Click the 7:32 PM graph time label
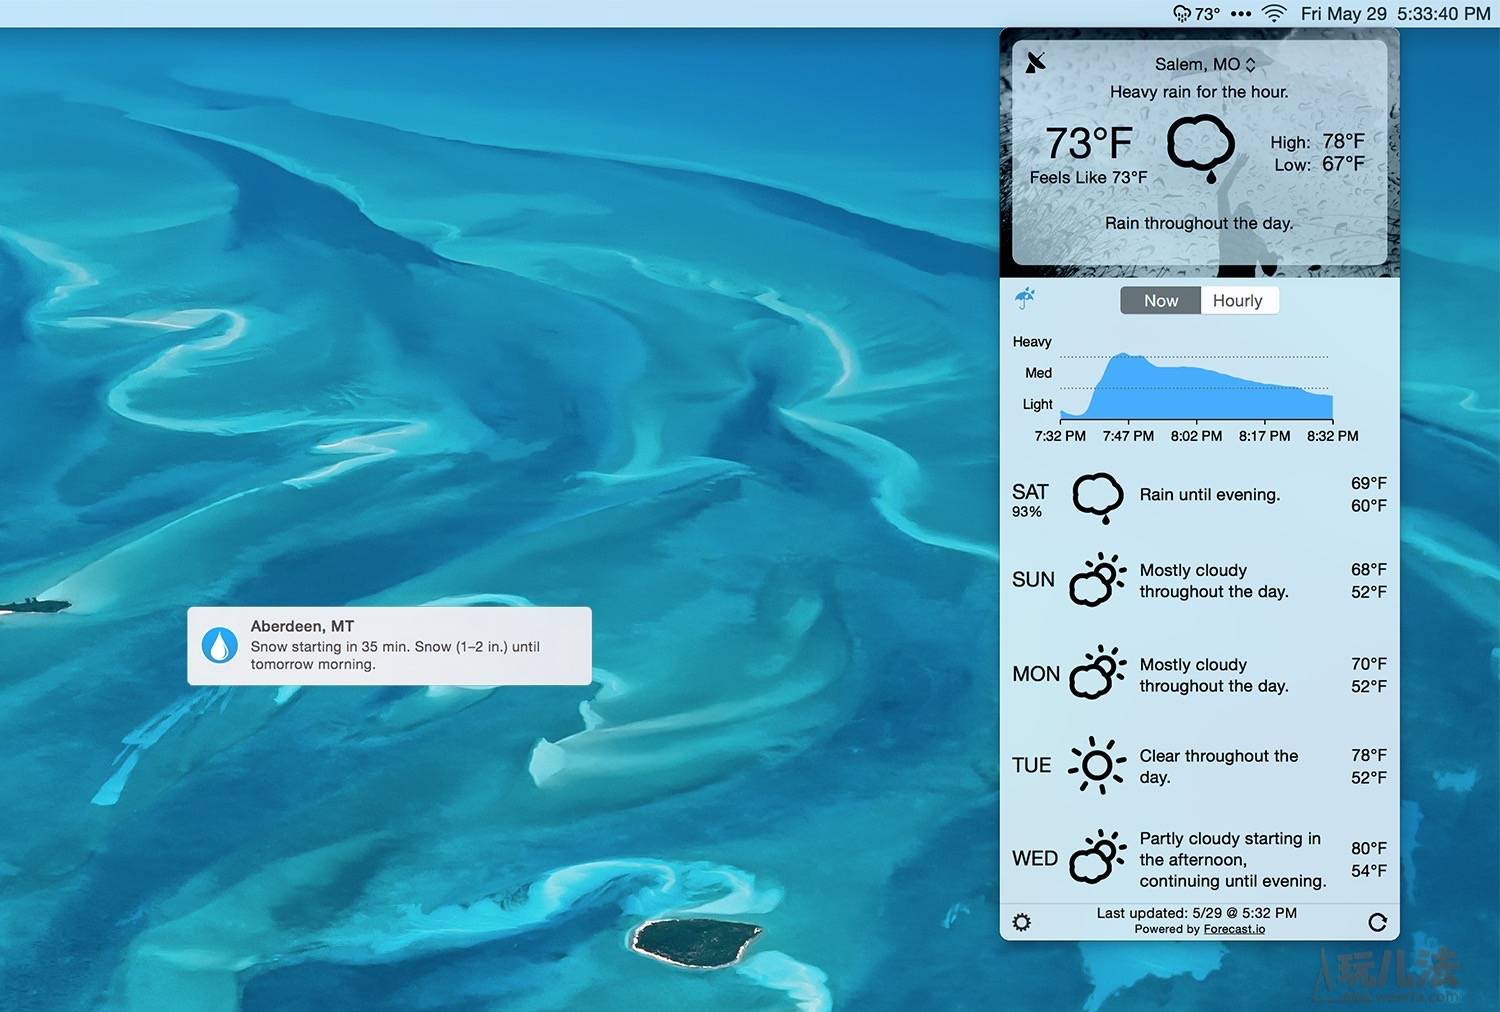 1060,436
